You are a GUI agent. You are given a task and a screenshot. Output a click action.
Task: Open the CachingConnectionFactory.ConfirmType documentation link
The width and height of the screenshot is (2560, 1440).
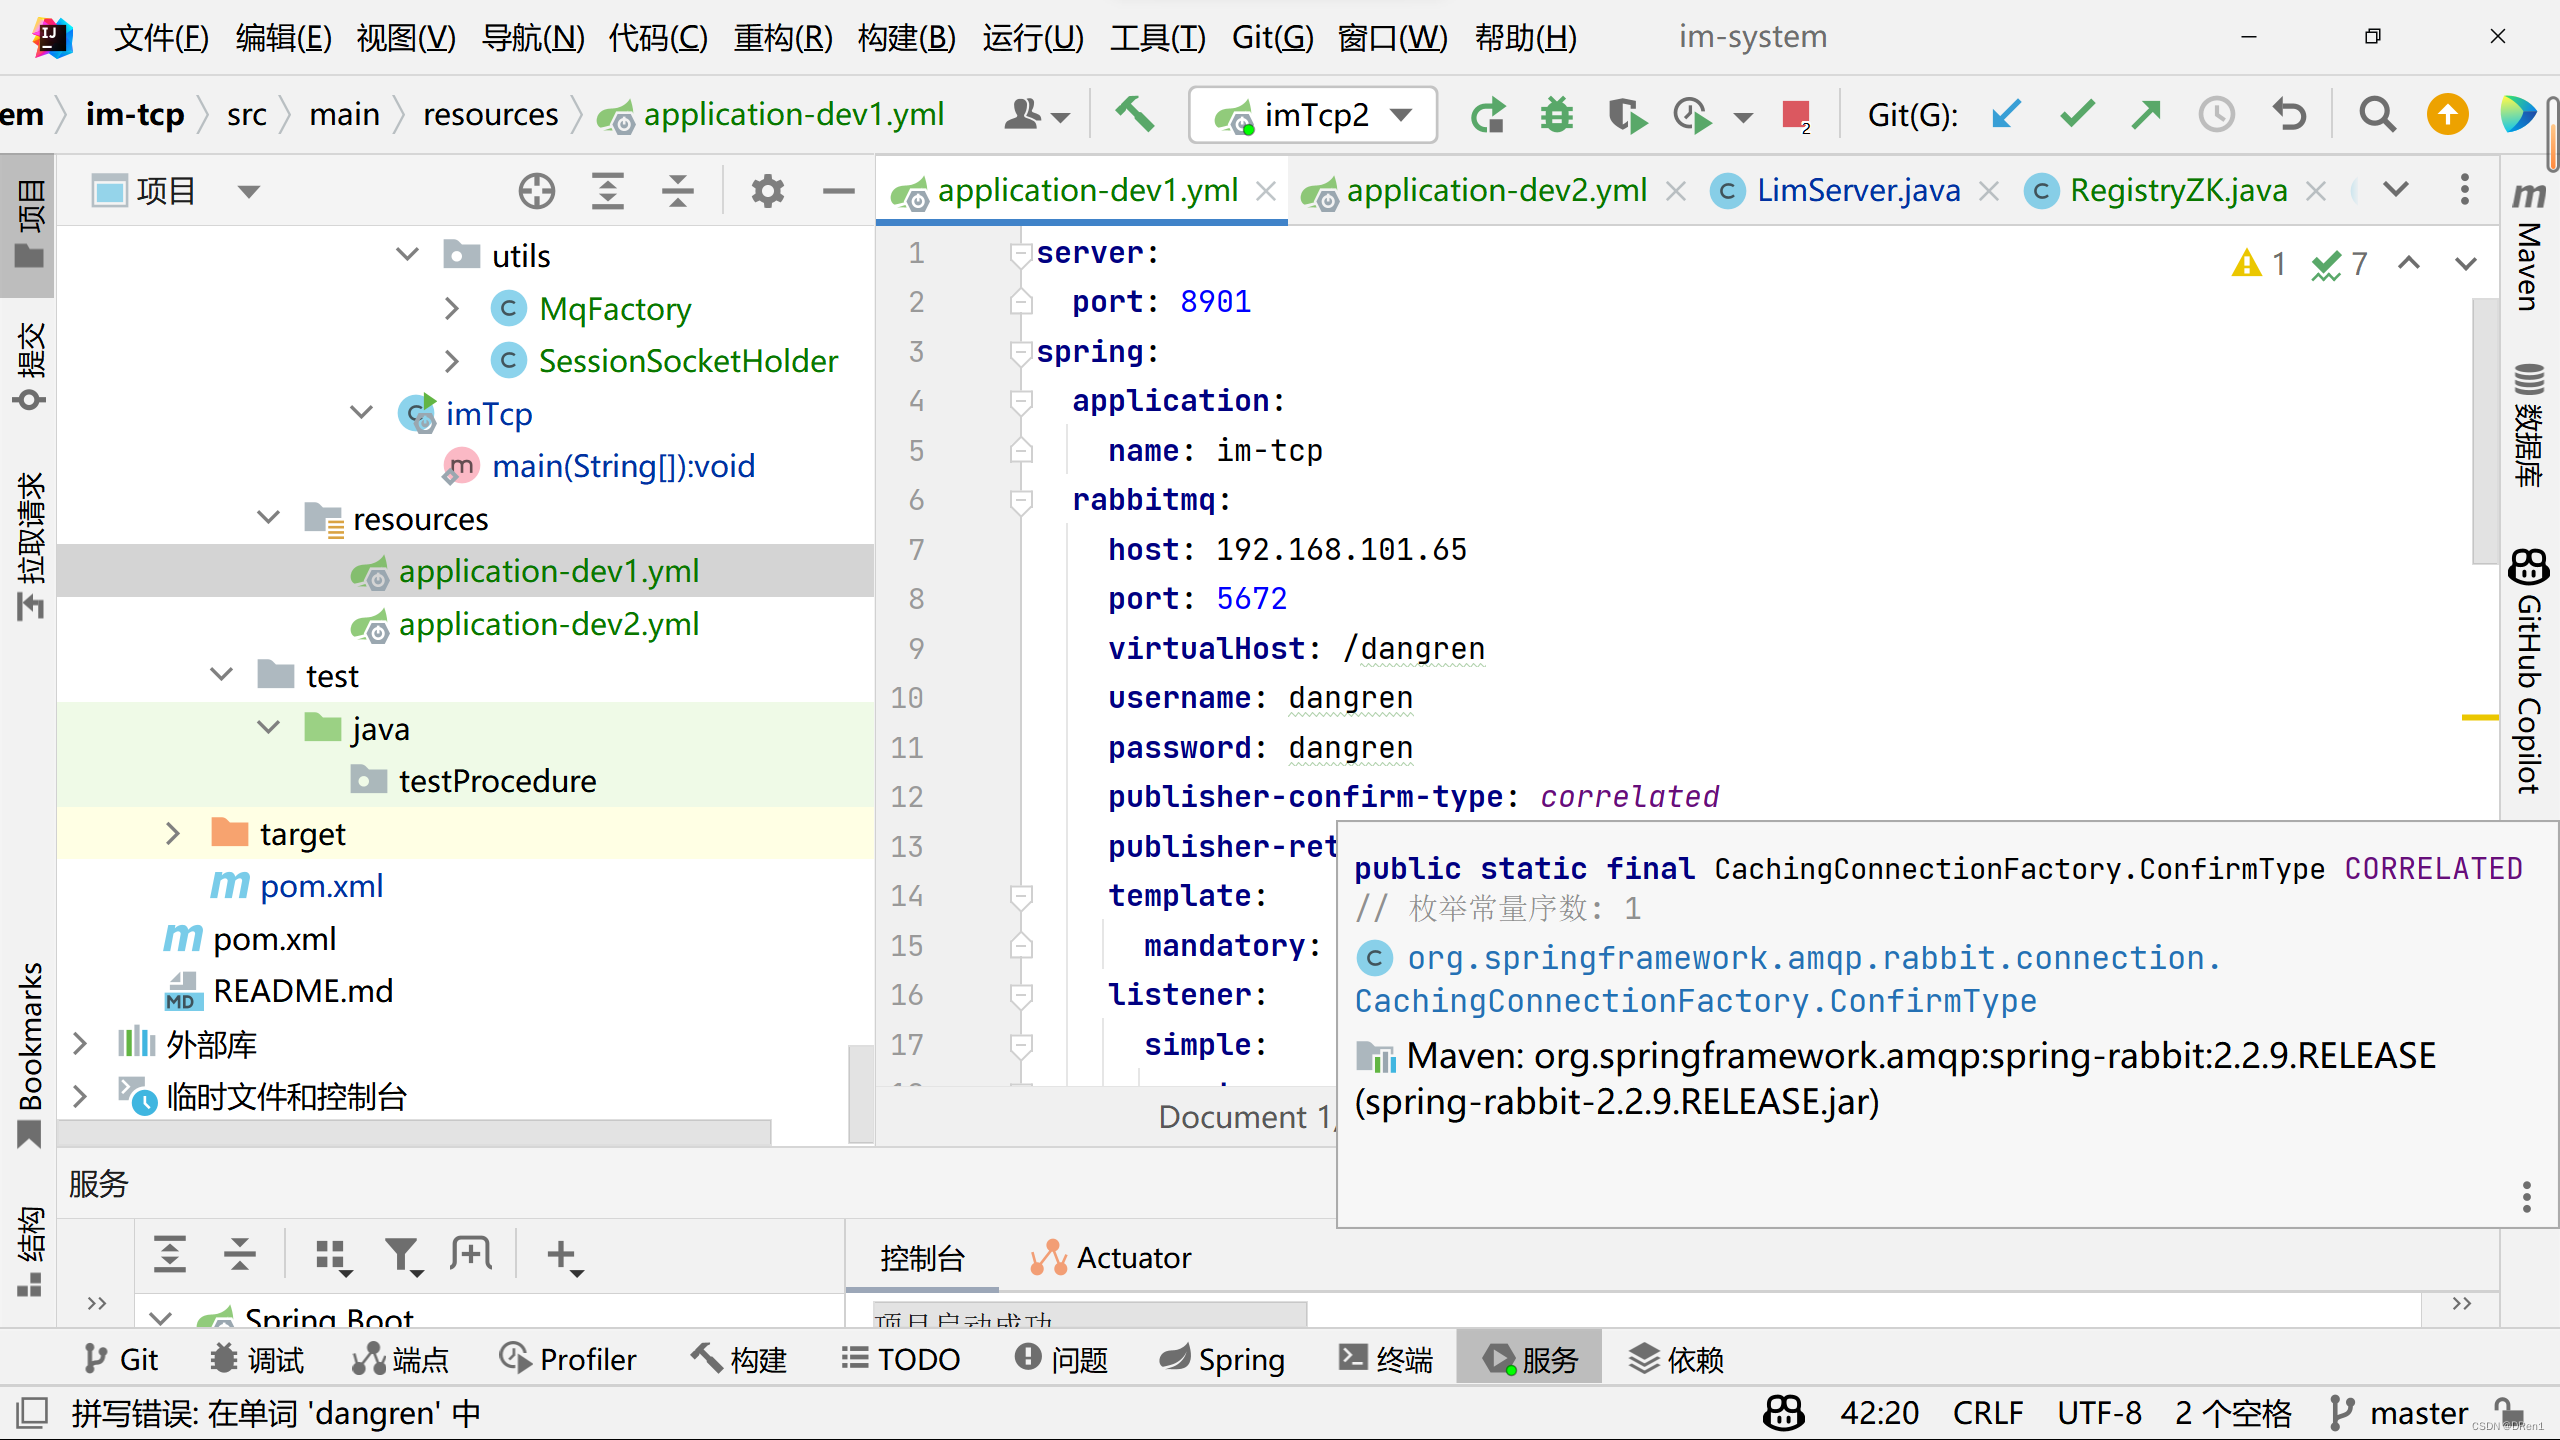(x=1800, y=958)
